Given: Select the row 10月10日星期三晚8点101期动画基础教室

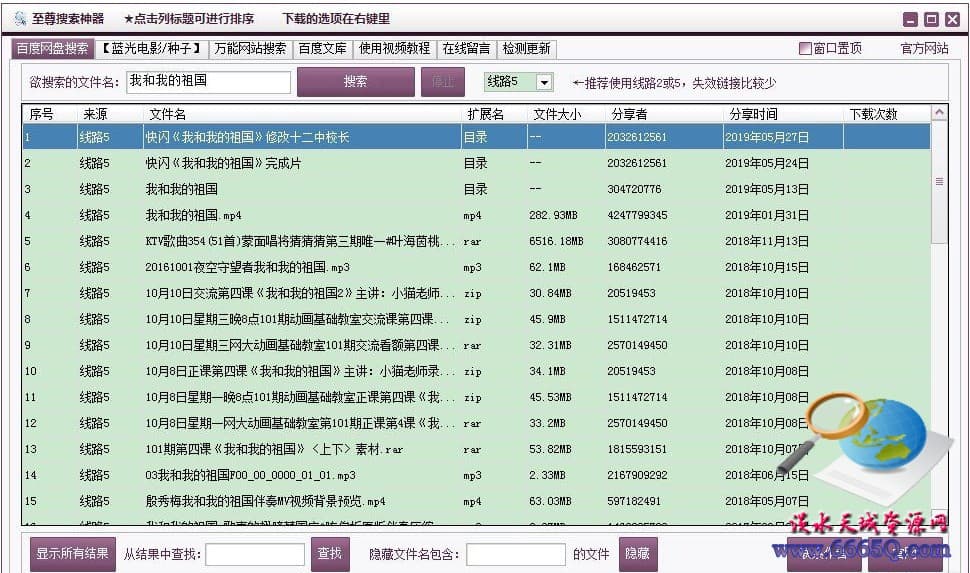Looking at the screenshot, I should [x=476, y=319].
